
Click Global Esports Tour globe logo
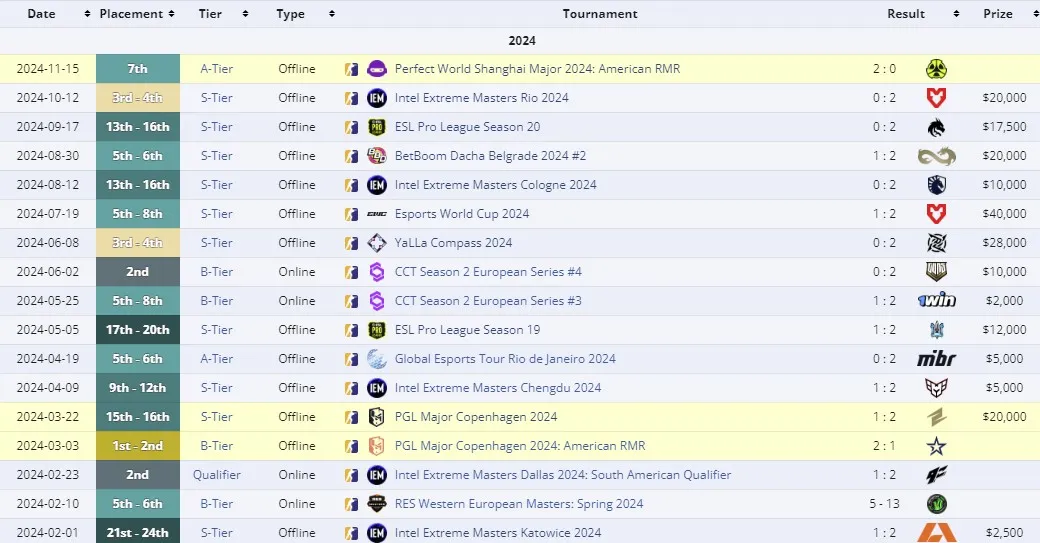click(x=377, y=359)
